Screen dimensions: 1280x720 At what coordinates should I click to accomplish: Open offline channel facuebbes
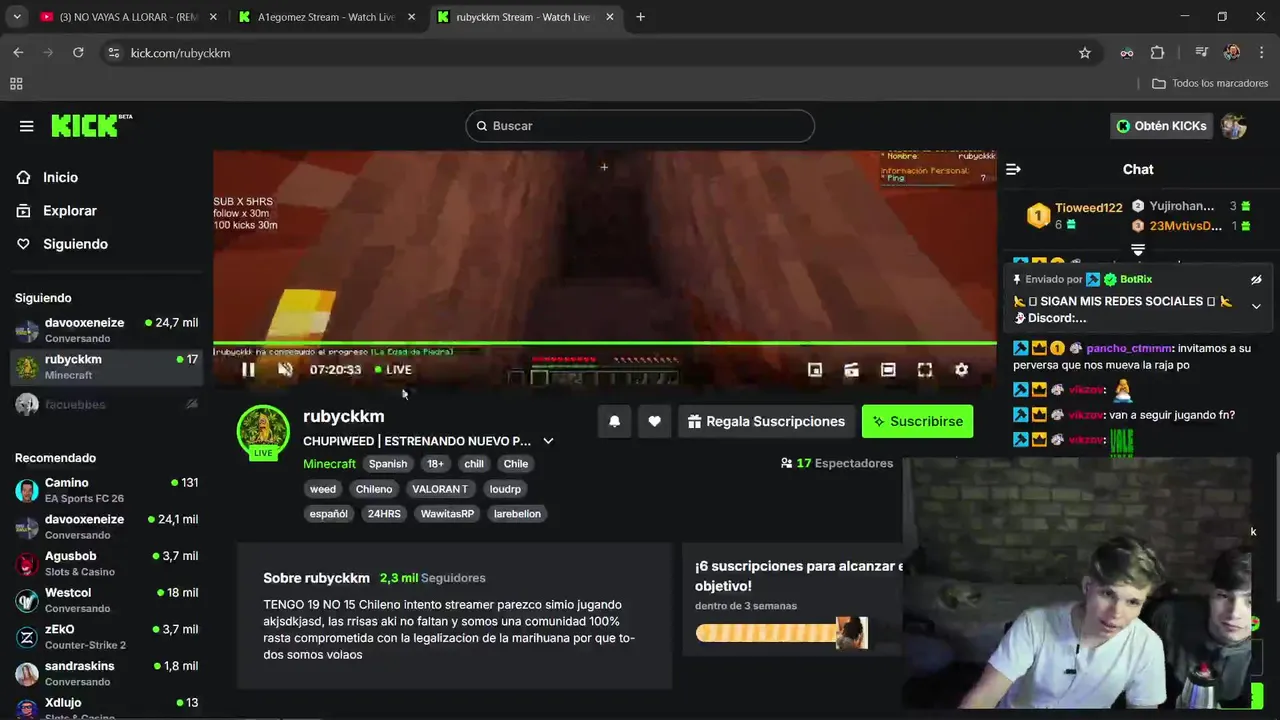tap(106, 404)
